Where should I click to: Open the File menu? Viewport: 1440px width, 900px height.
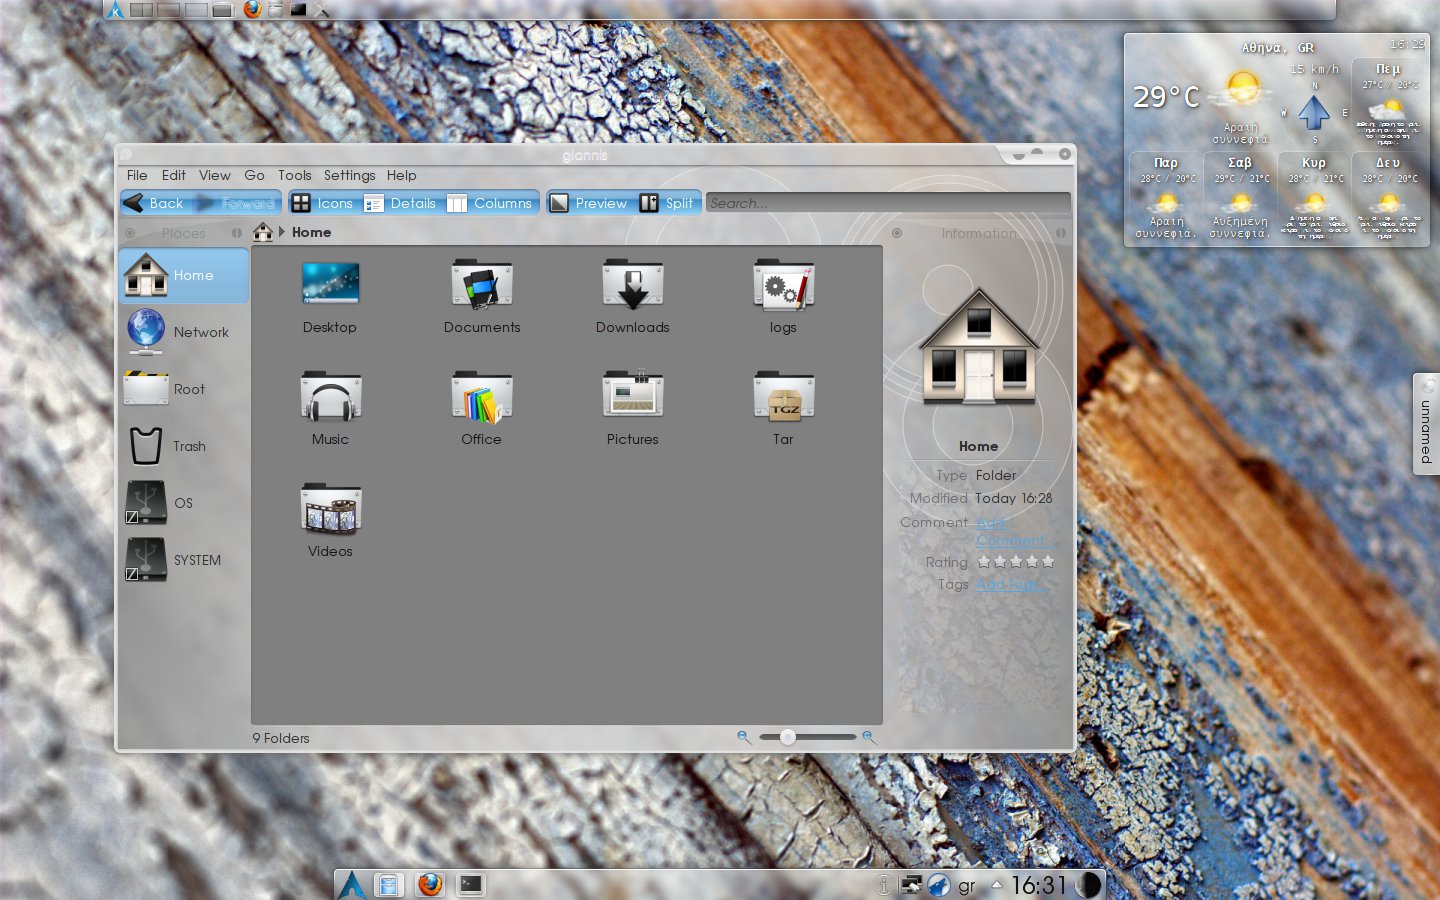pyautogui.click(x=137, y=175)
